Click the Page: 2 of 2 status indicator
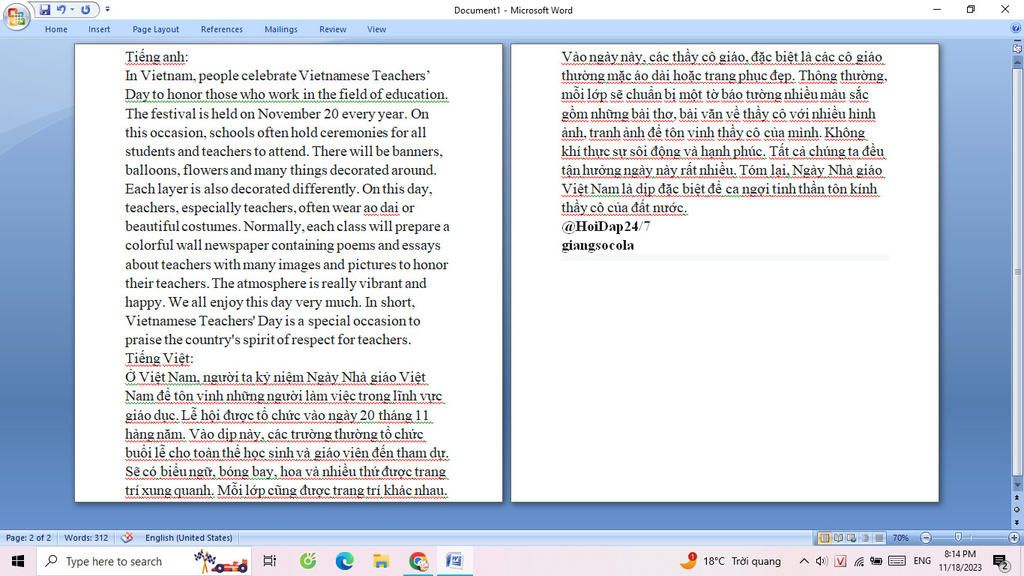The width and height of the screenshot is (1024, 576). point(28,537)
